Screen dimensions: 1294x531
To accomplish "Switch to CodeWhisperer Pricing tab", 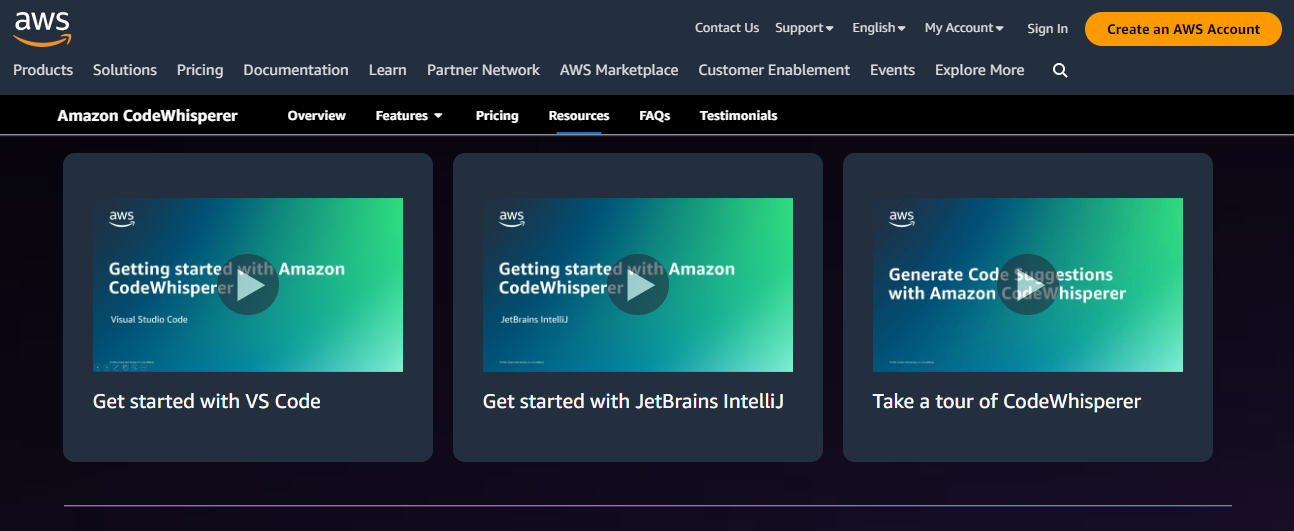I will [x=497, y=116].
